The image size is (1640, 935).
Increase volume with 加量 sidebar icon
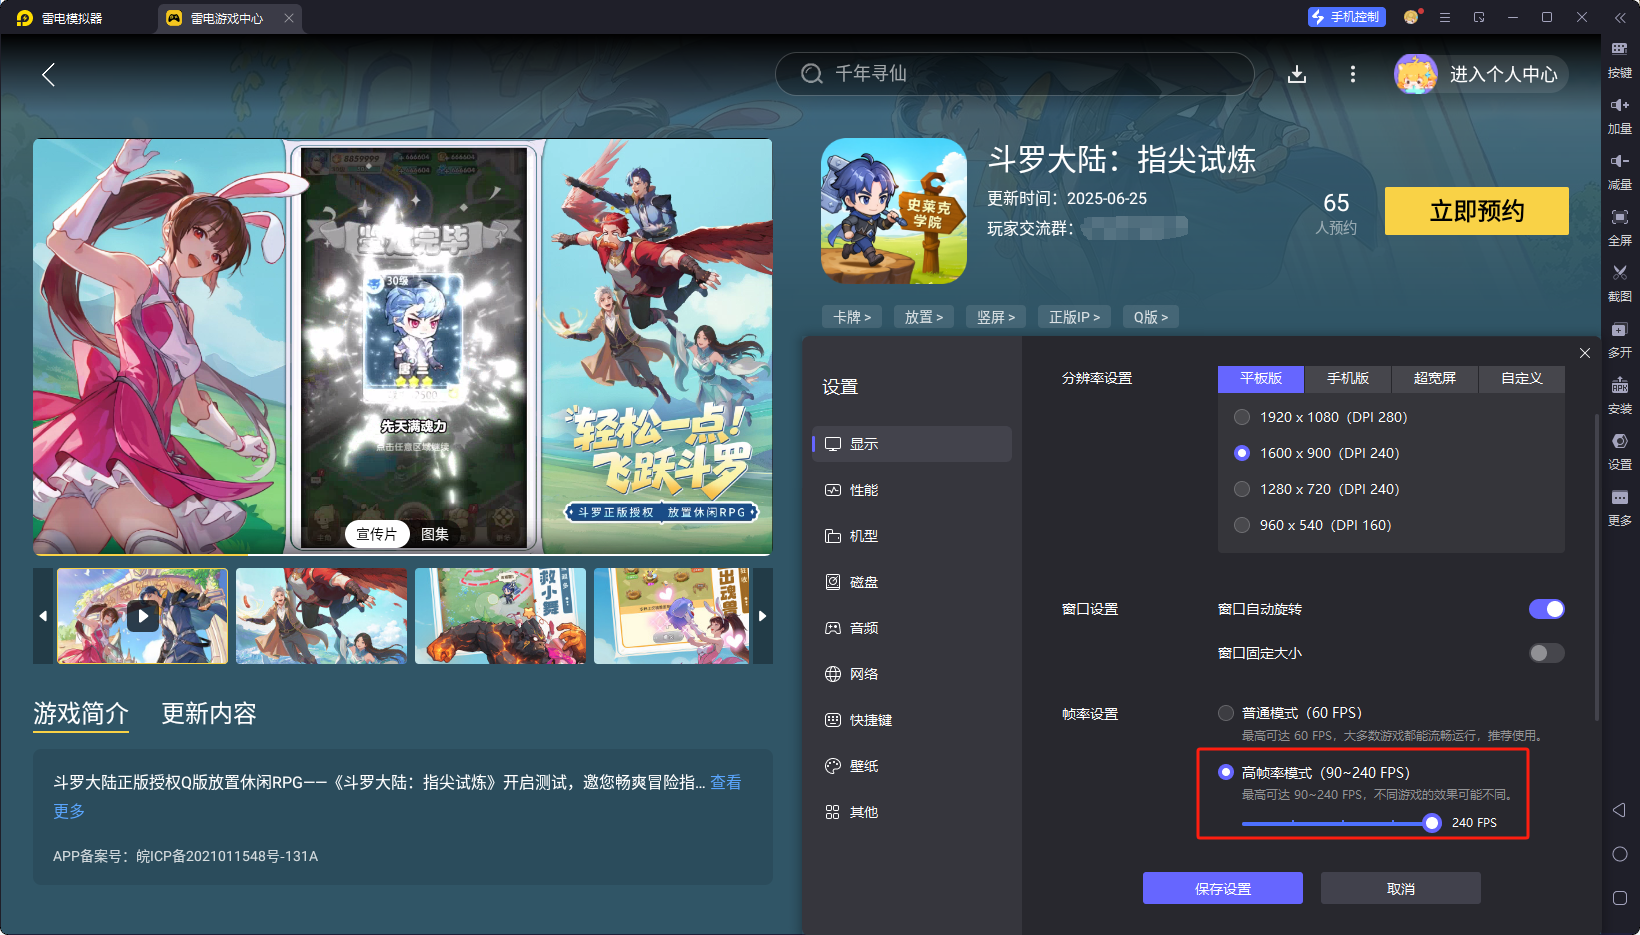click(1619, 115)
